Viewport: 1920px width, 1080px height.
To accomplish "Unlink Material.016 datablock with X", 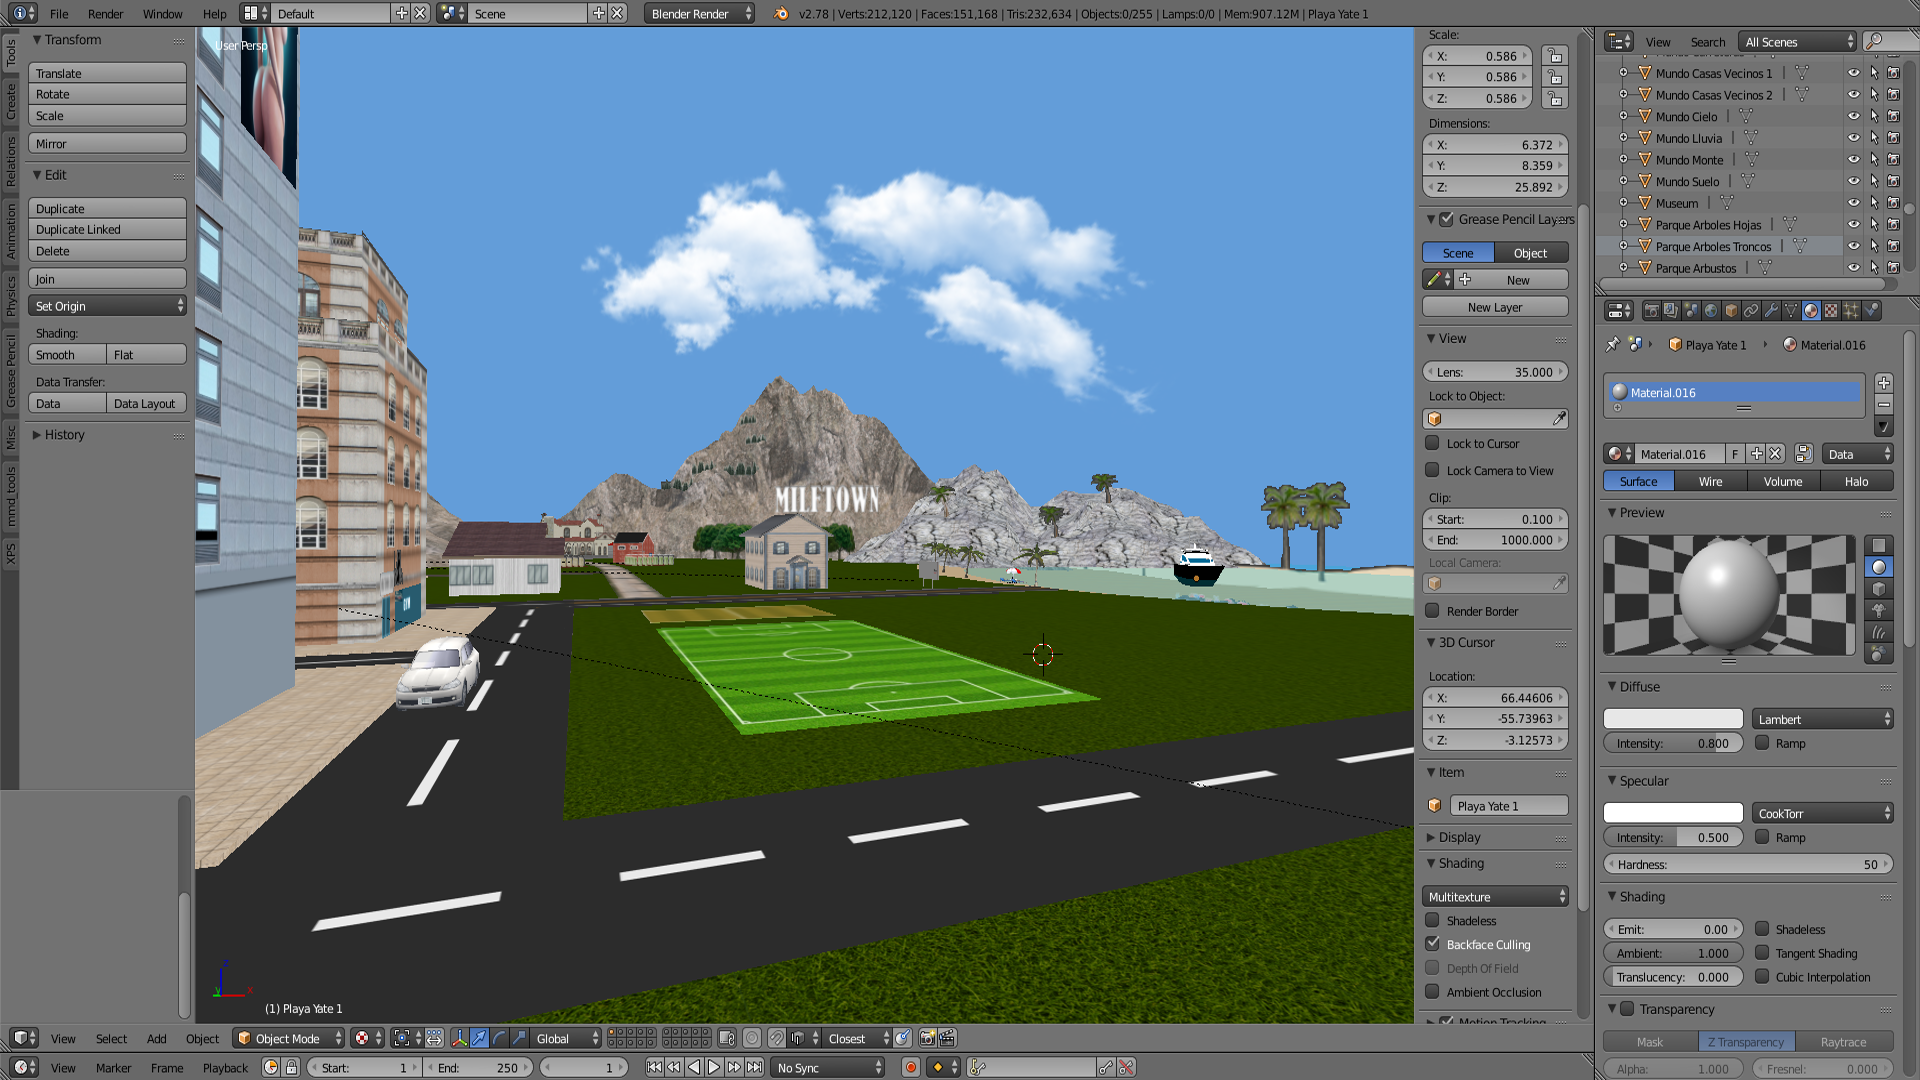I will [1775, 454].
